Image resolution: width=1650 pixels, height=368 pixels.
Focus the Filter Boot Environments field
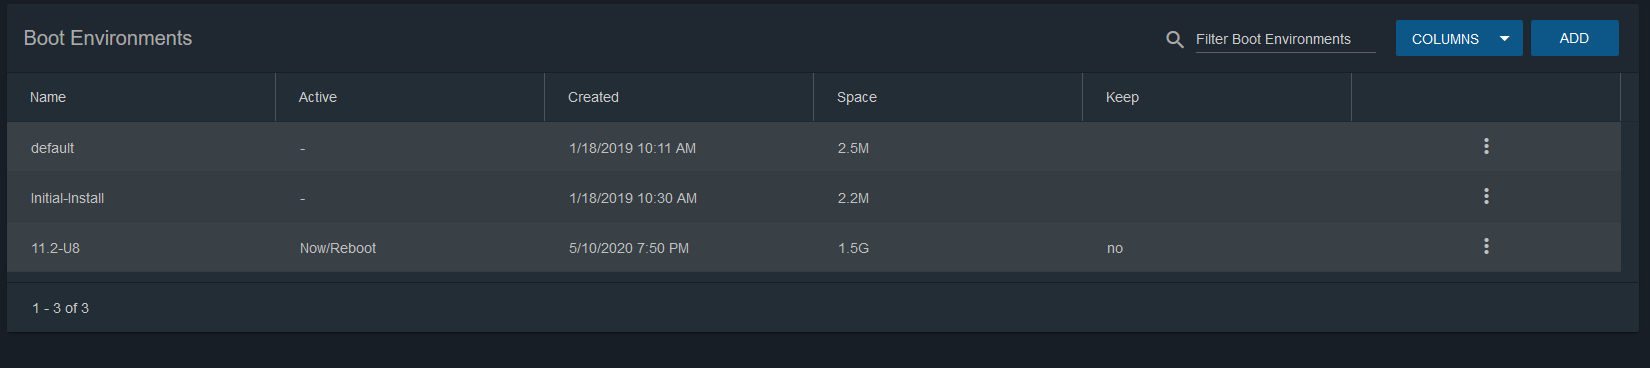(1285, 39)
